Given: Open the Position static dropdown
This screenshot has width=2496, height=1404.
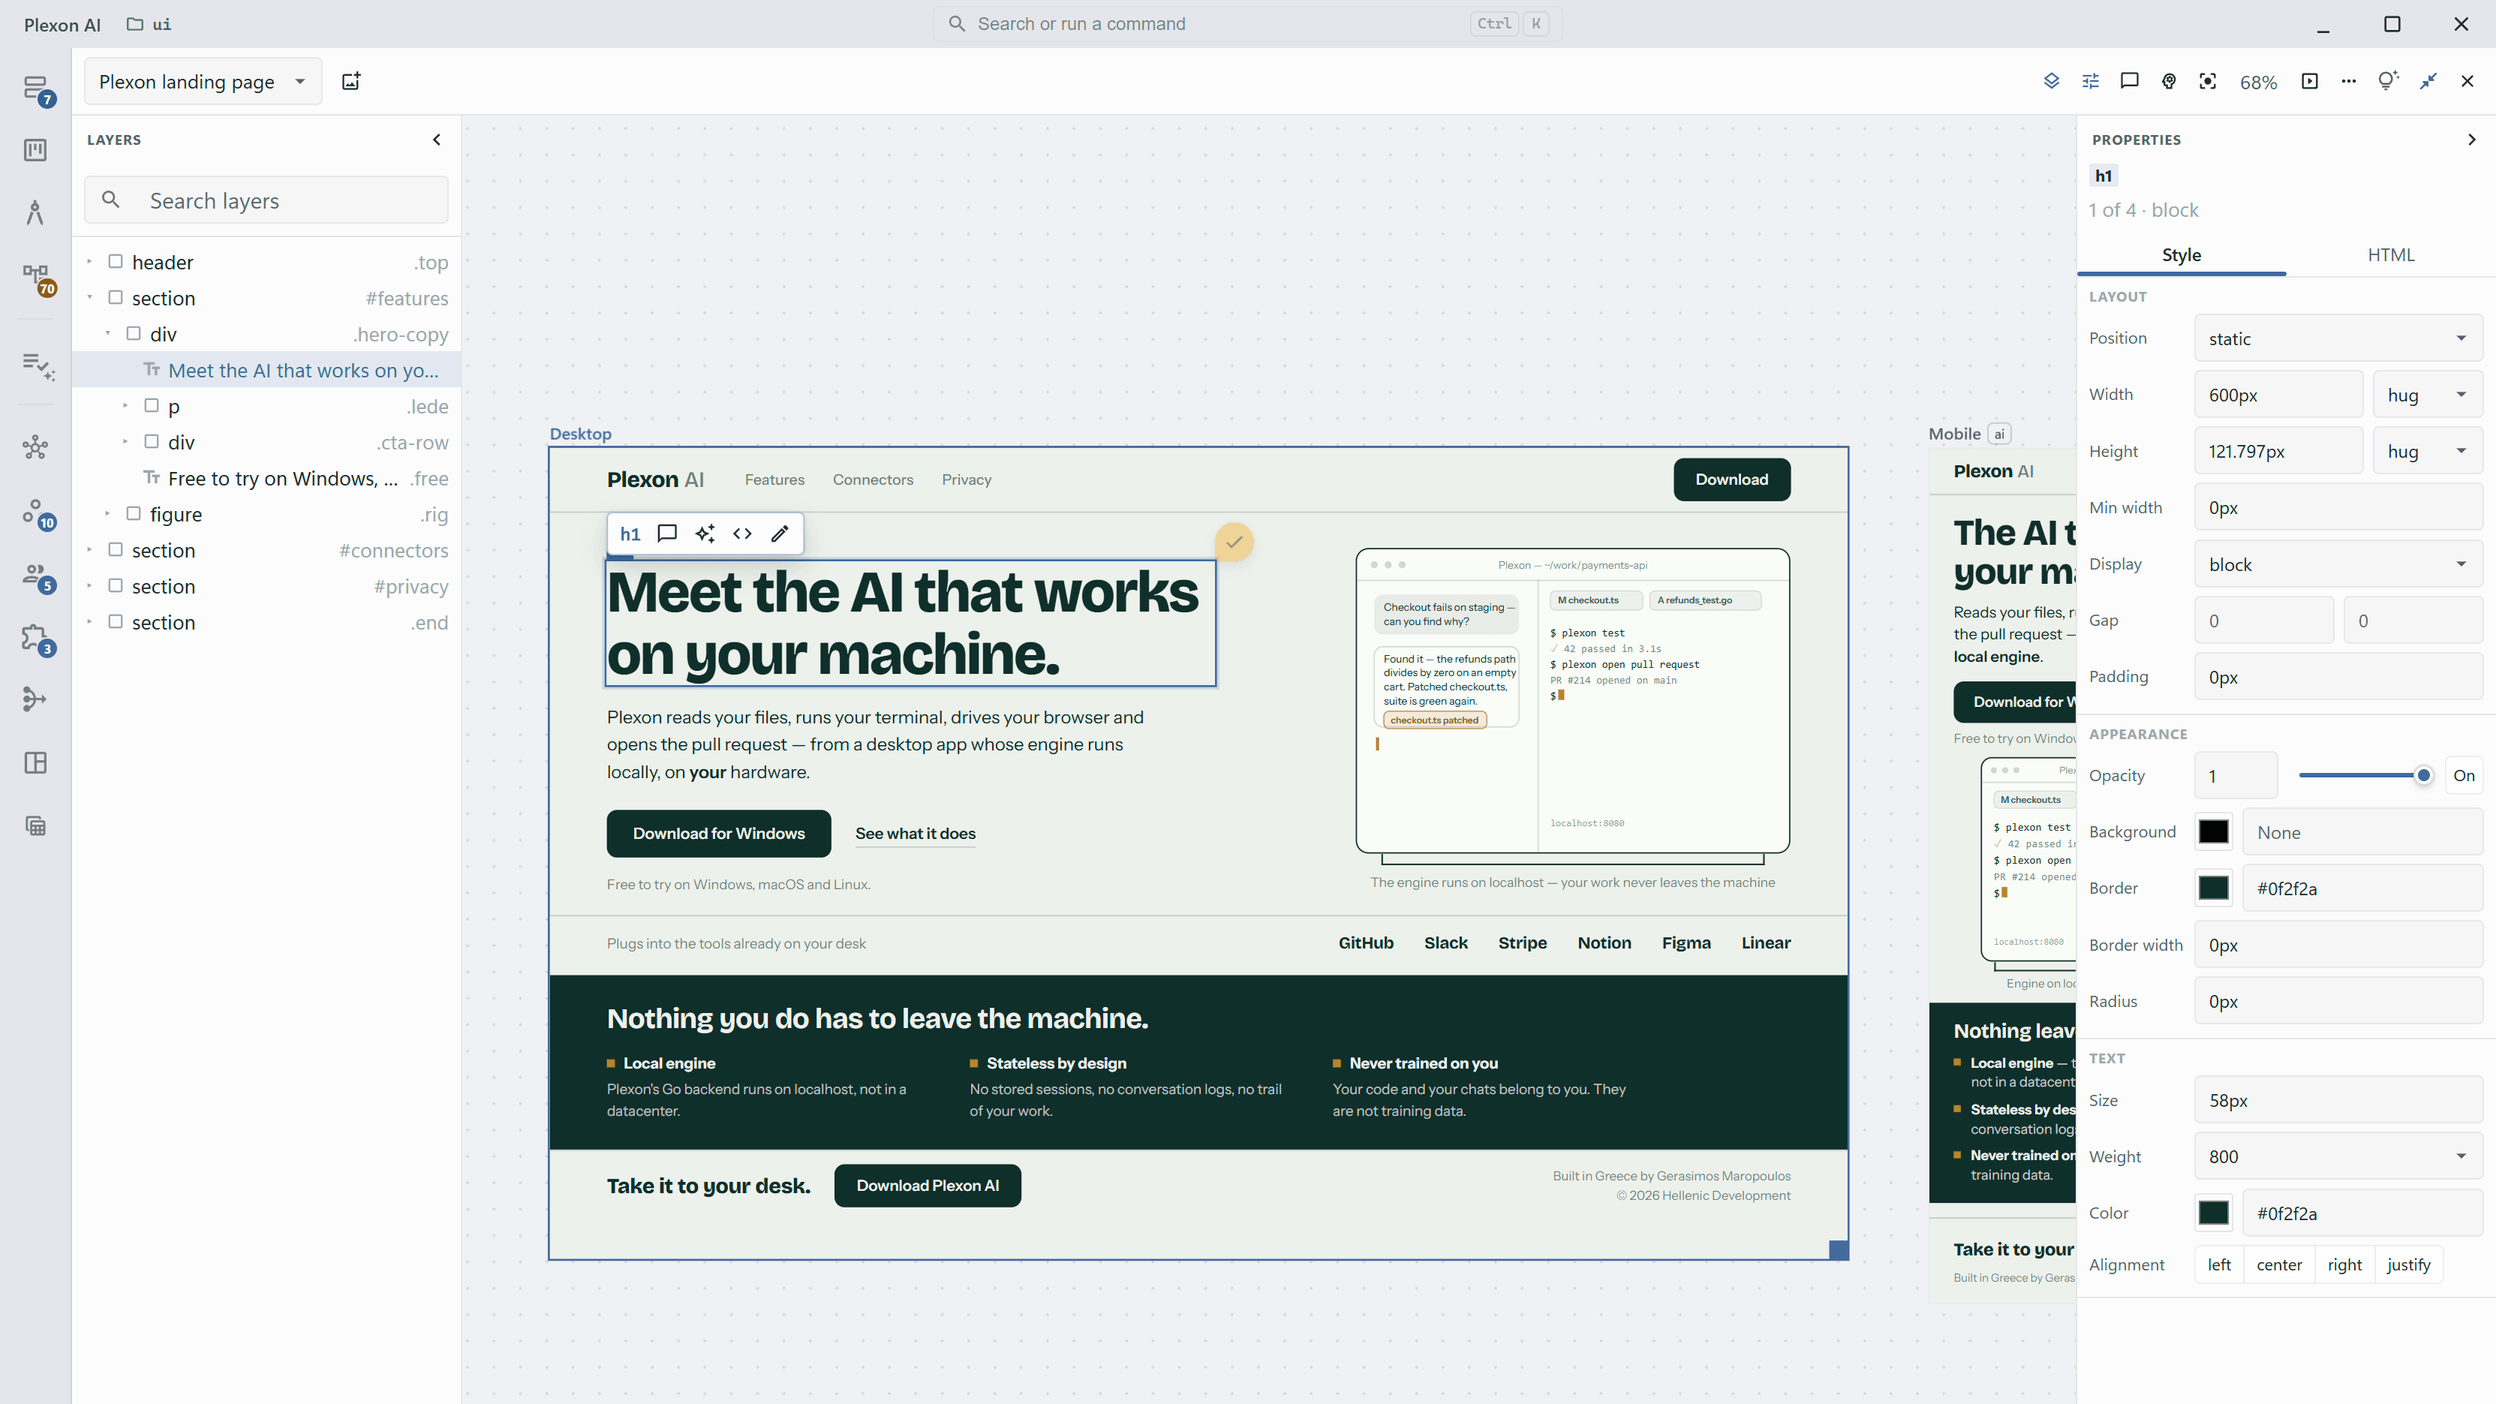Looking at the screenshot, I should click(x=2338, y=338).
